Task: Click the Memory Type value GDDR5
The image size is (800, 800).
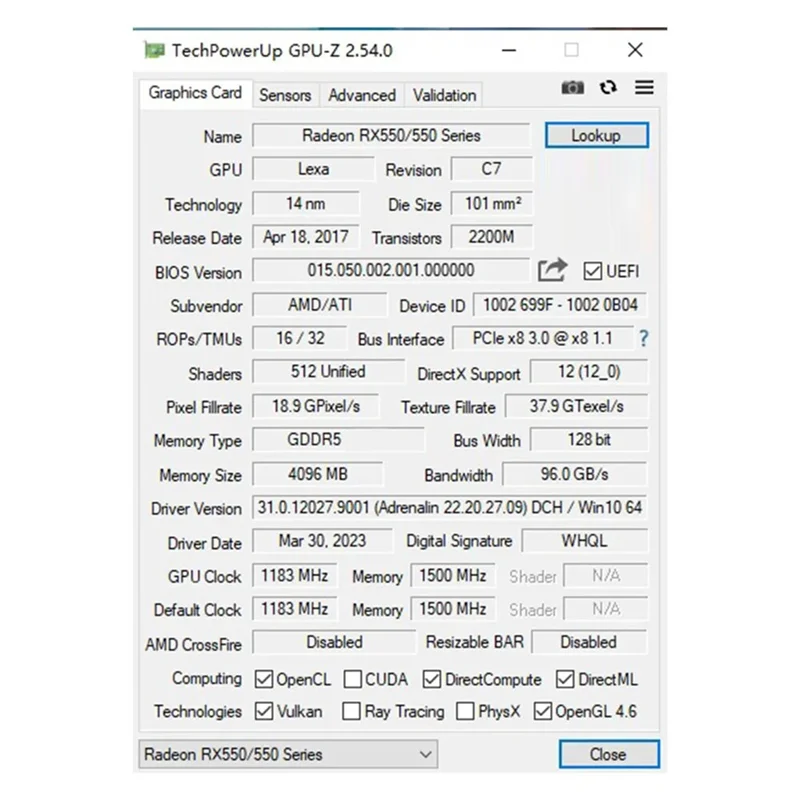Action: (338, 439)
